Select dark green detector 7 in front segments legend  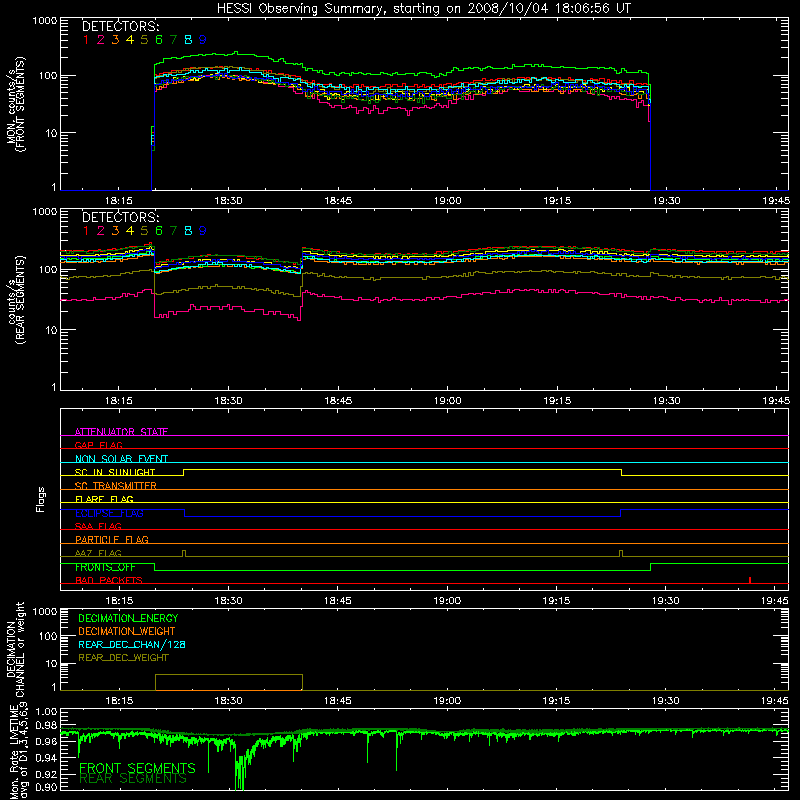(173, 40)
